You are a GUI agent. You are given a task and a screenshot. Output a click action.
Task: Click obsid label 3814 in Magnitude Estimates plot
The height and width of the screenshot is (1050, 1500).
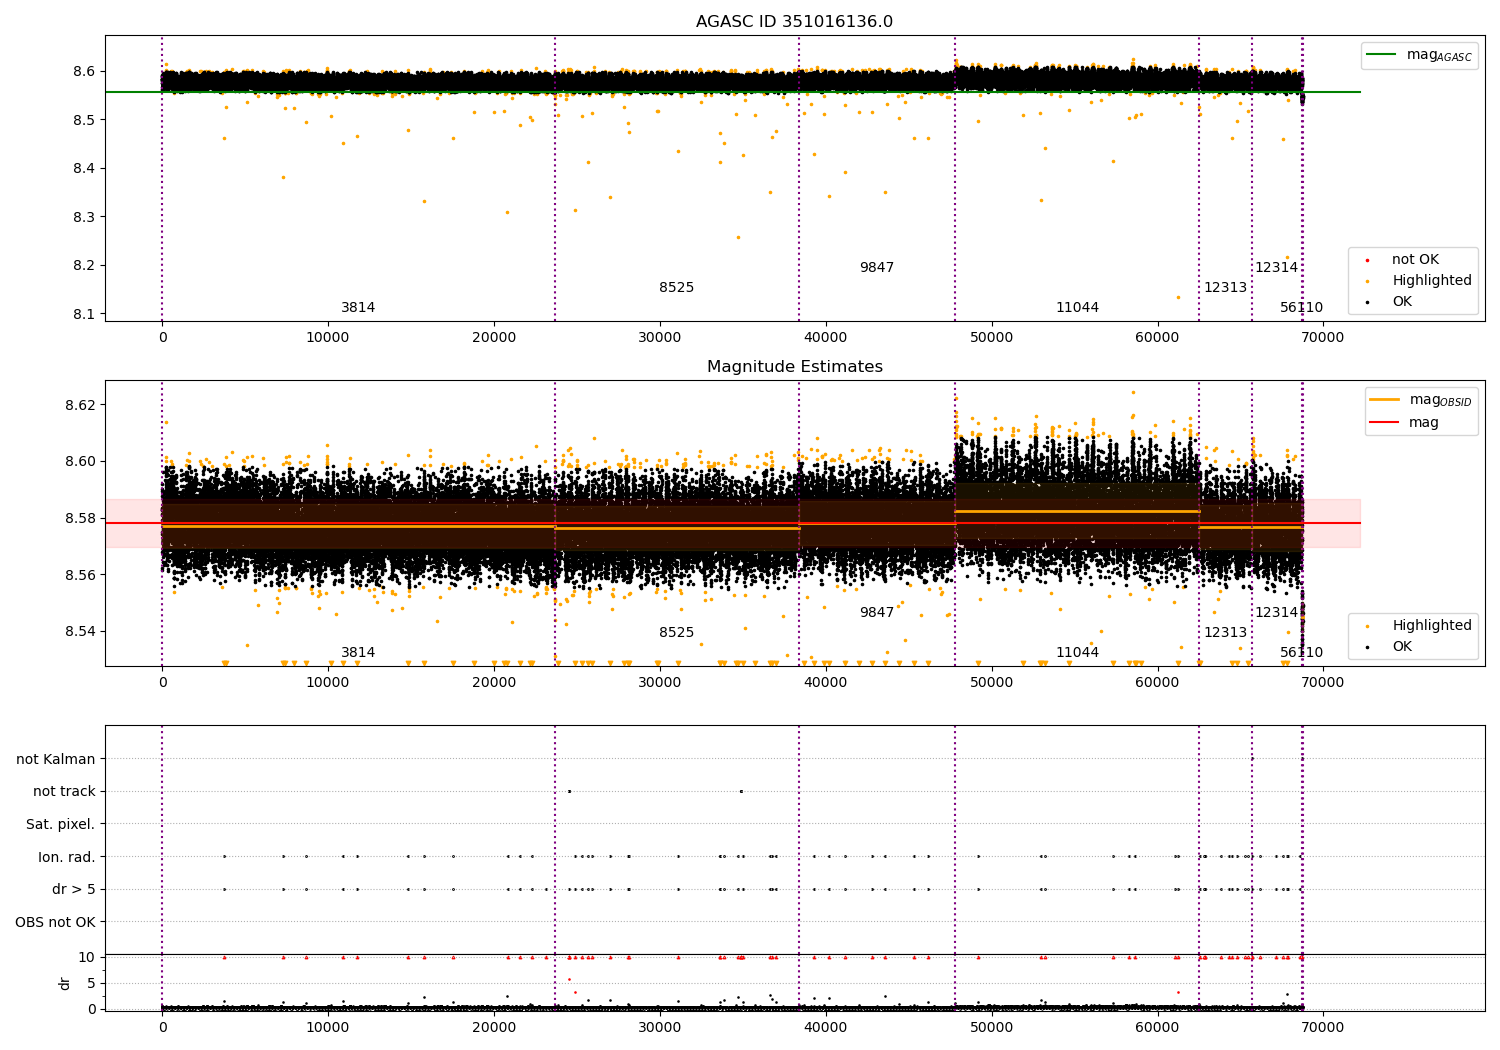pos(358,653)
